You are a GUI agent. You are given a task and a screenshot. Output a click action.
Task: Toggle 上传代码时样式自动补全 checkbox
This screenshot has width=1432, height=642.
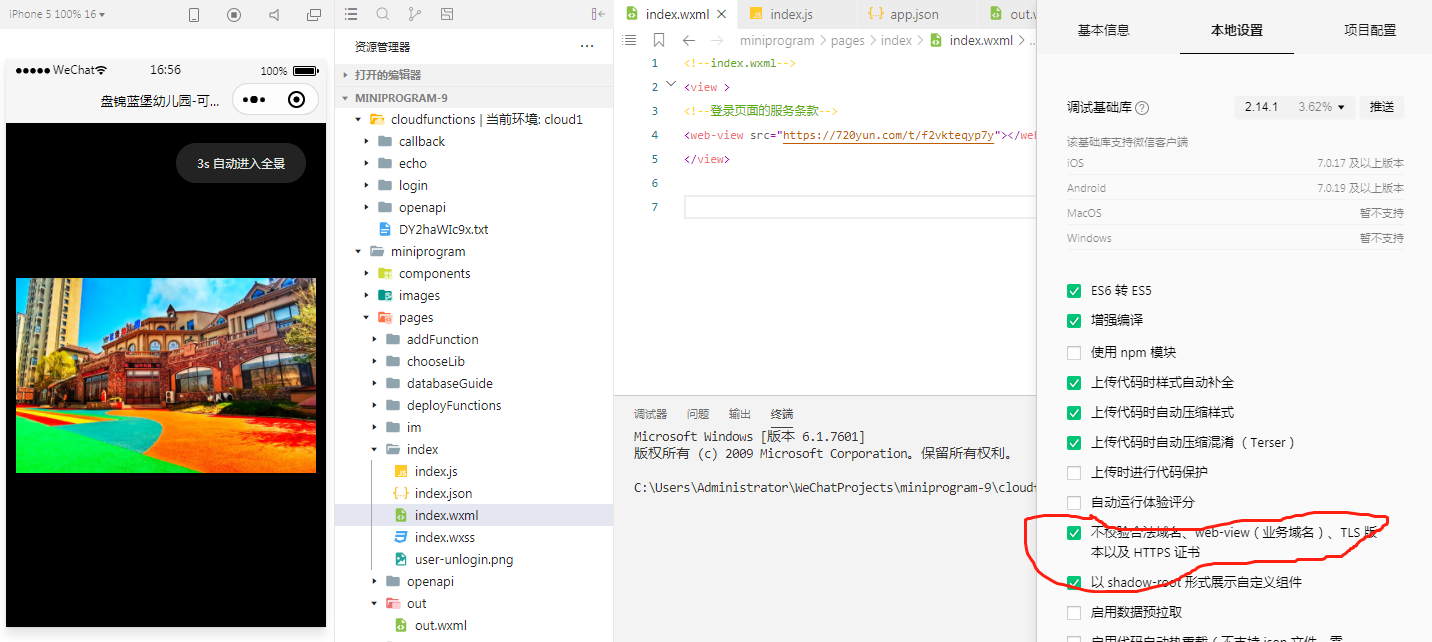tap(1074, 382)
